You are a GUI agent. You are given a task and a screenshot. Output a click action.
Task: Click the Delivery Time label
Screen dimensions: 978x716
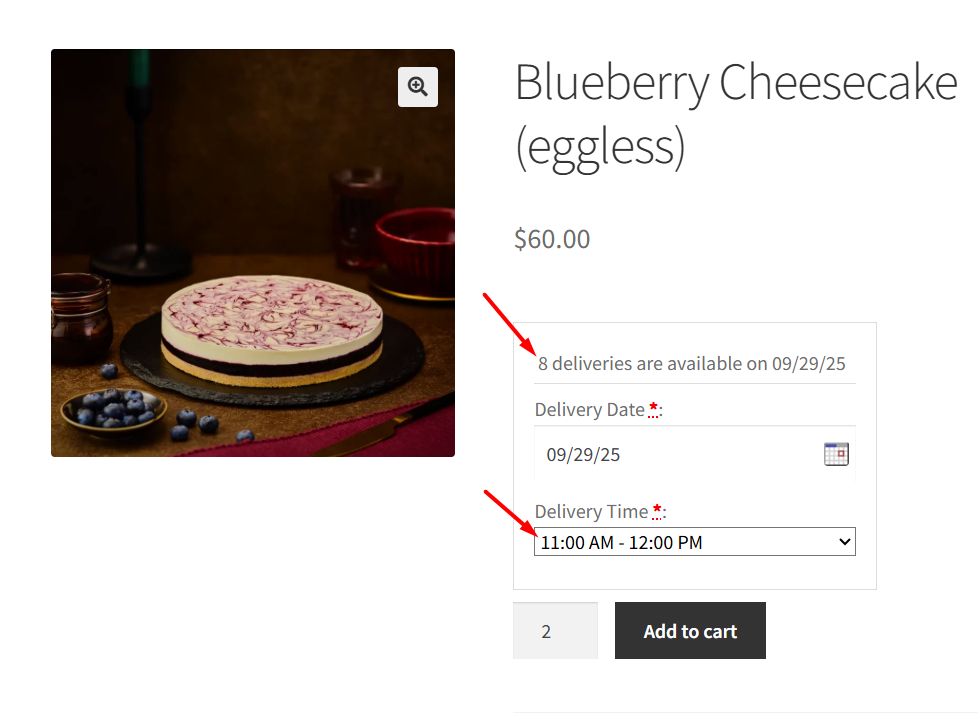pyautogui.click(x=591, y=511)
